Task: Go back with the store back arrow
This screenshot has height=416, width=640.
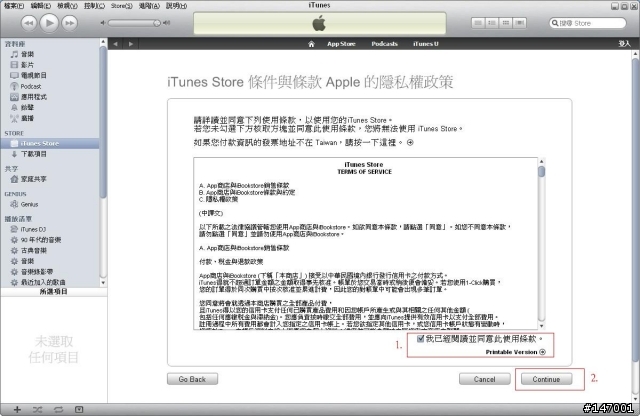Action: (x=116, y=44)
